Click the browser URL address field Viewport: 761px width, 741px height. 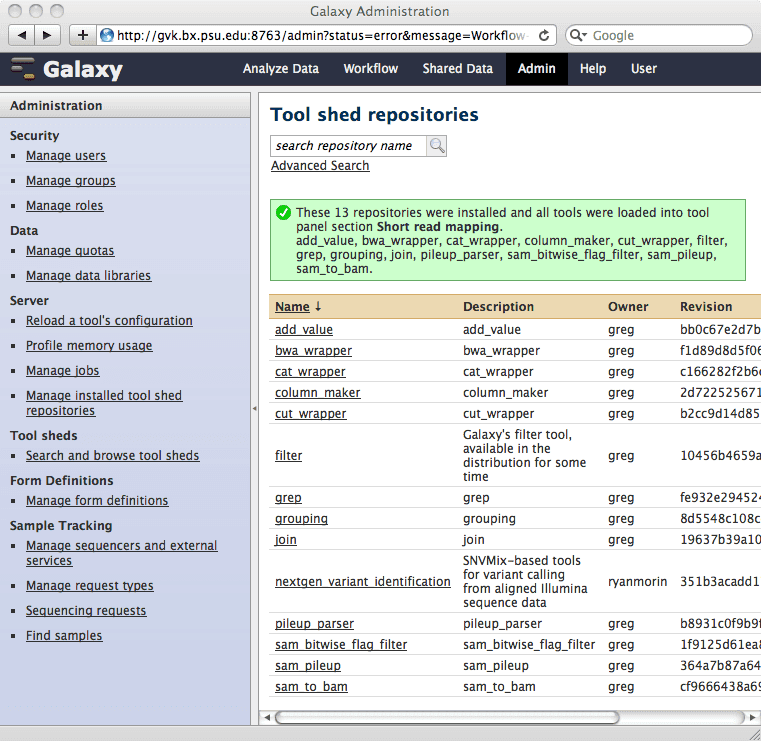click(320, 35)
